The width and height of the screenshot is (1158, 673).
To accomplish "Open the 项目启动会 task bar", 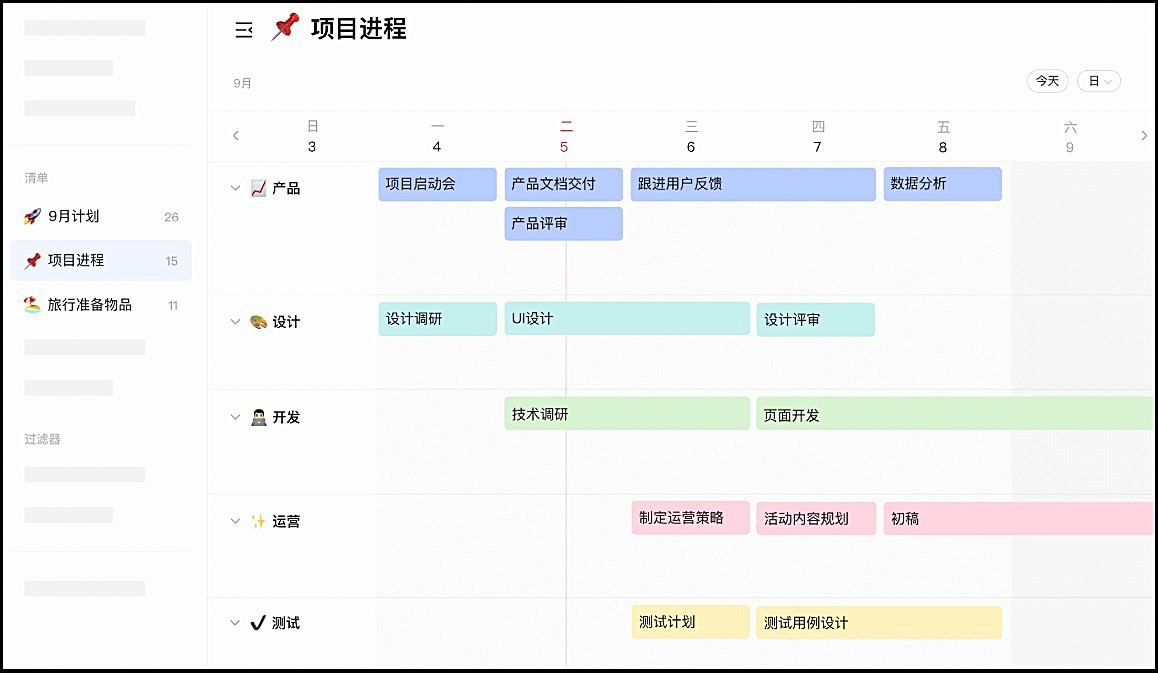I will coord(437,184).
